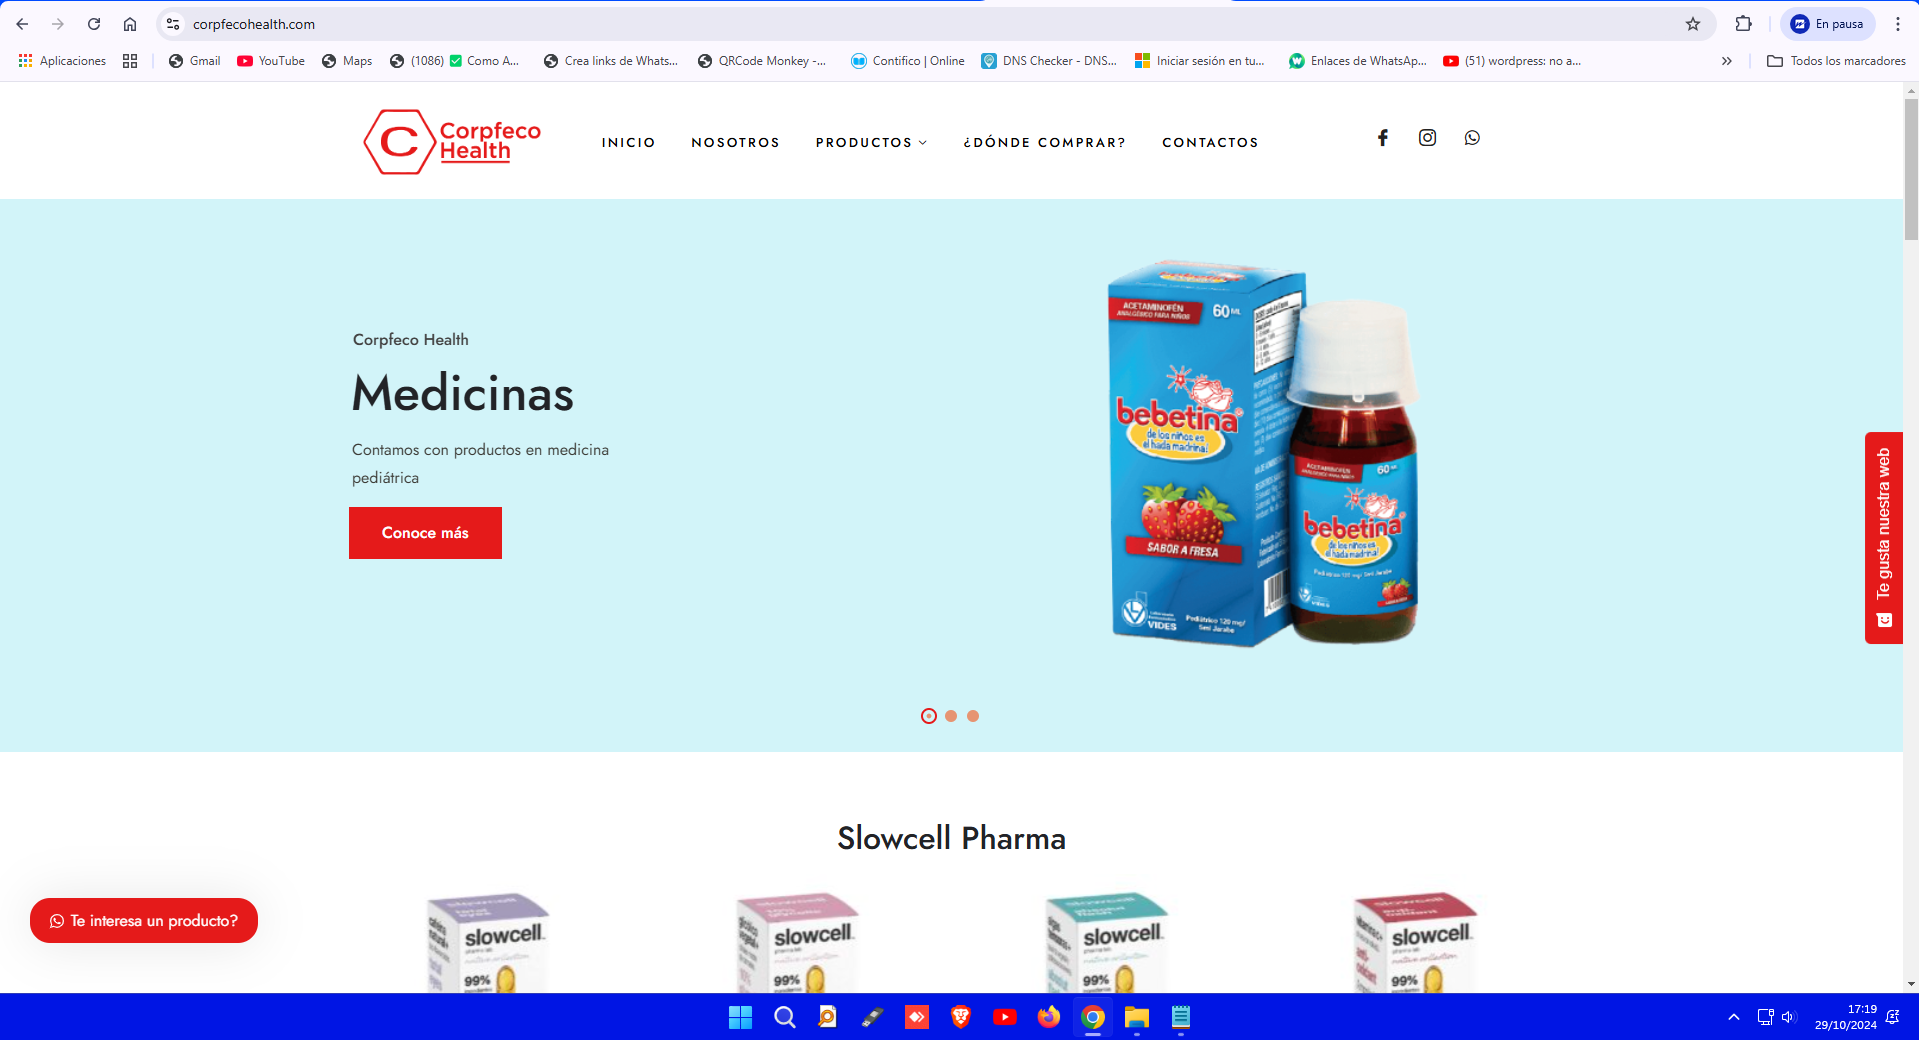Click the Te interesa un producto? button
This screenshot has width=1919, height=1040.
pos(144,921)
